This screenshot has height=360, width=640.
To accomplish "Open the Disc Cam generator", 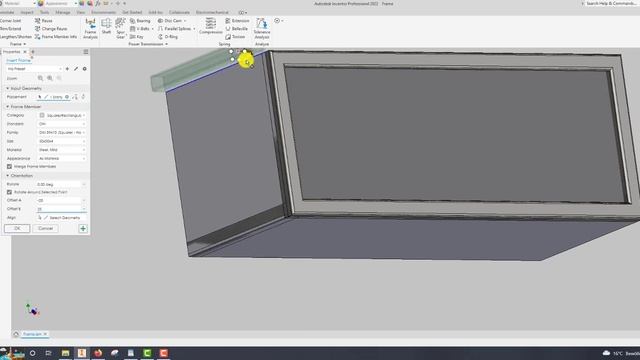I will click(x=170, y=21).
